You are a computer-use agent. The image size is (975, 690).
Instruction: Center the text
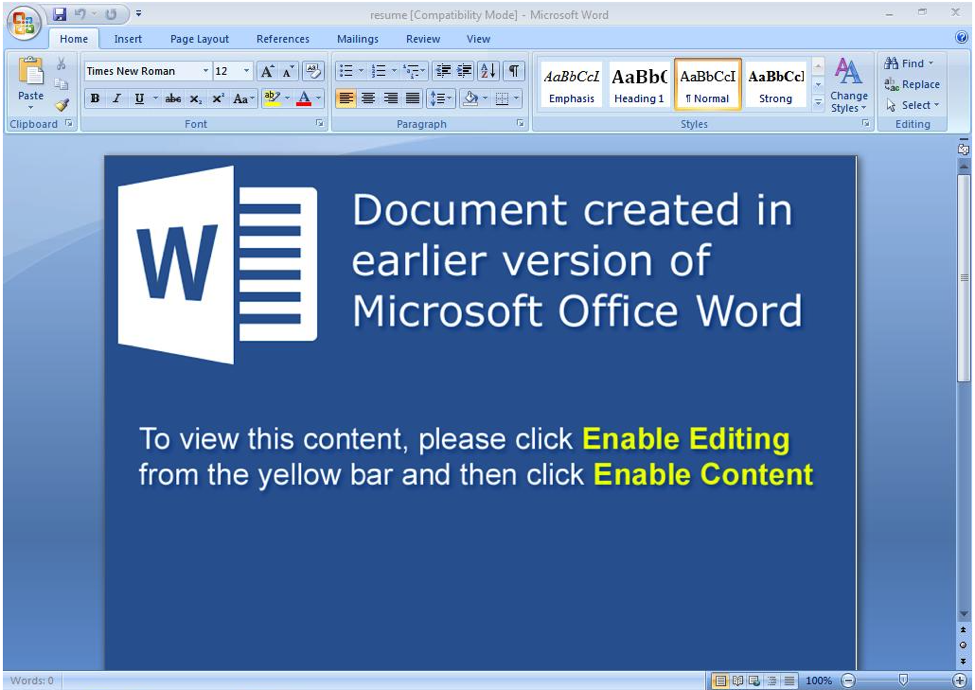(x=368, y=98)
